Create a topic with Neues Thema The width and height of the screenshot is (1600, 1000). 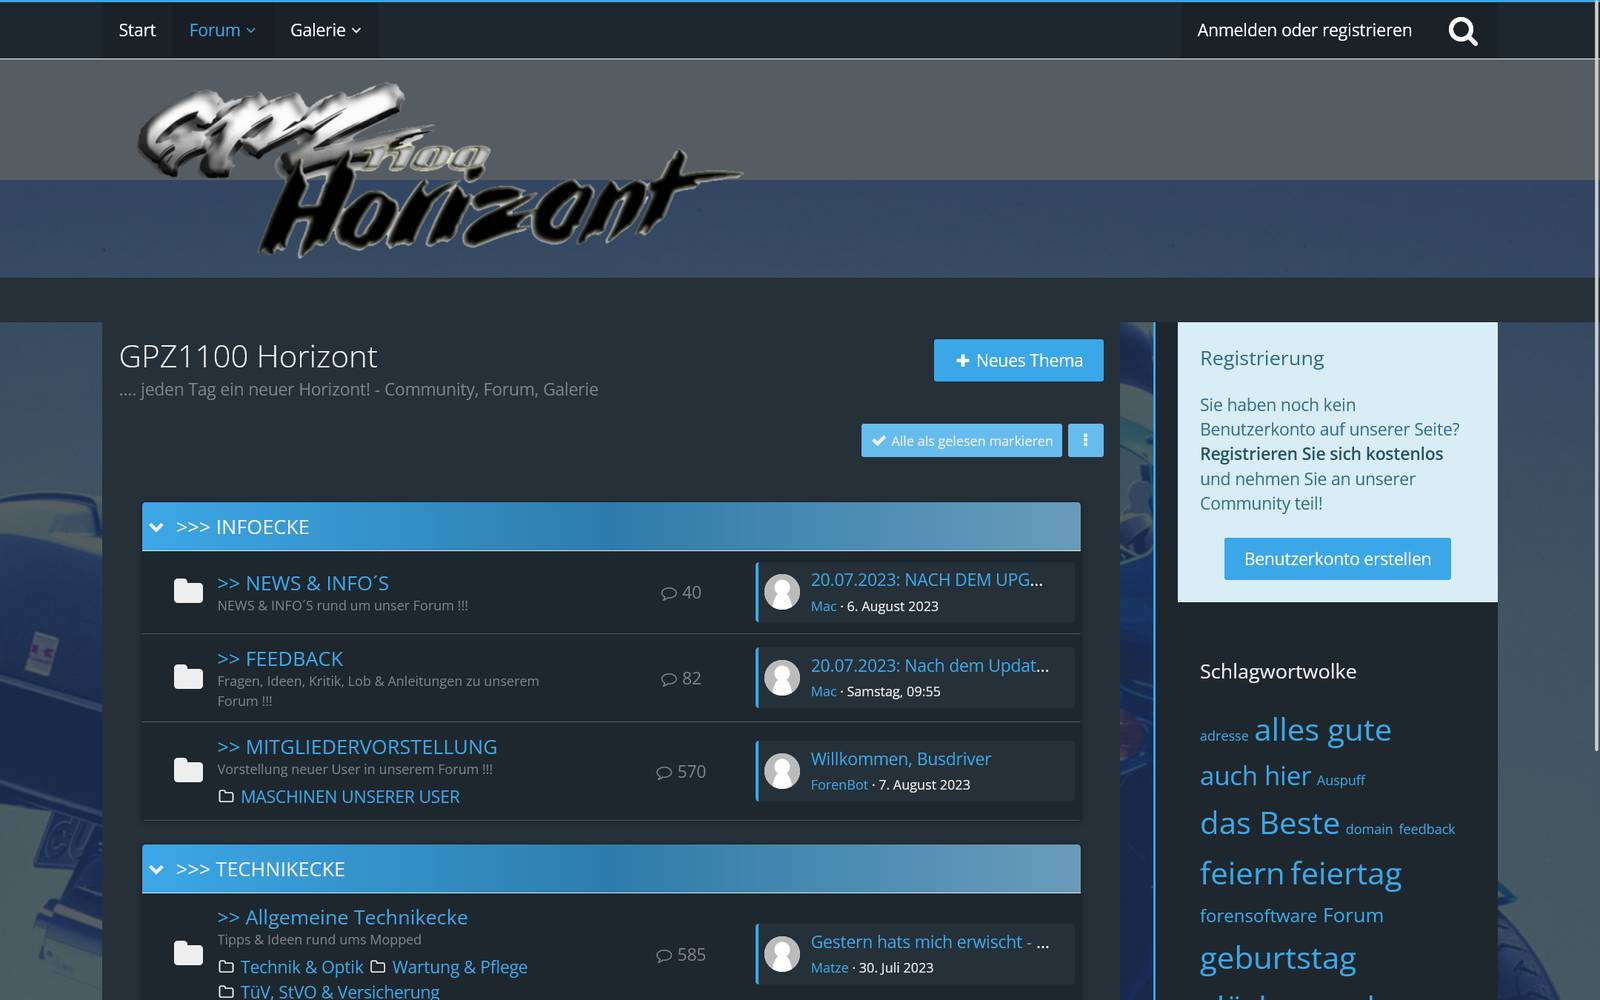tap(1018, 360)
